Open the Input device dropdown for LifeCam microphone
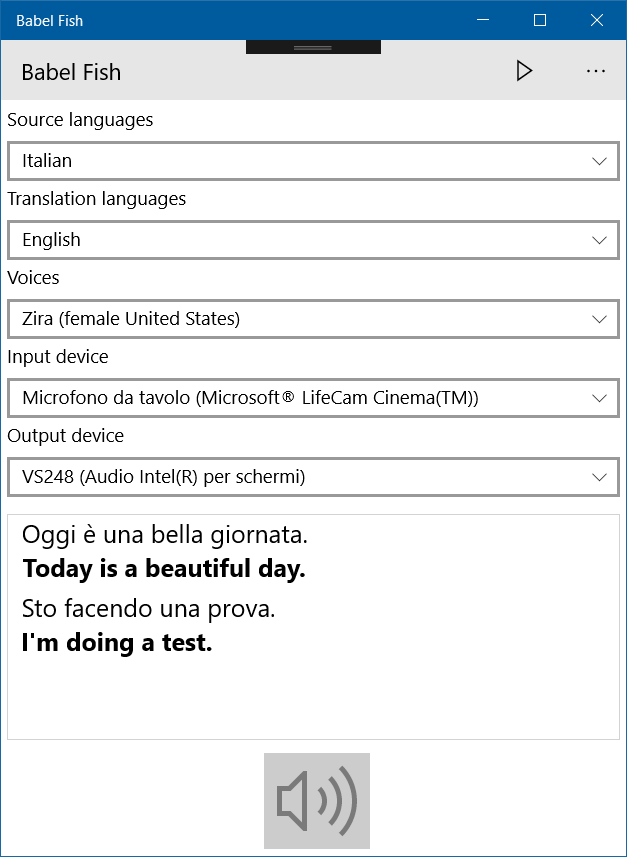The image size is (627, 857). 313,398
